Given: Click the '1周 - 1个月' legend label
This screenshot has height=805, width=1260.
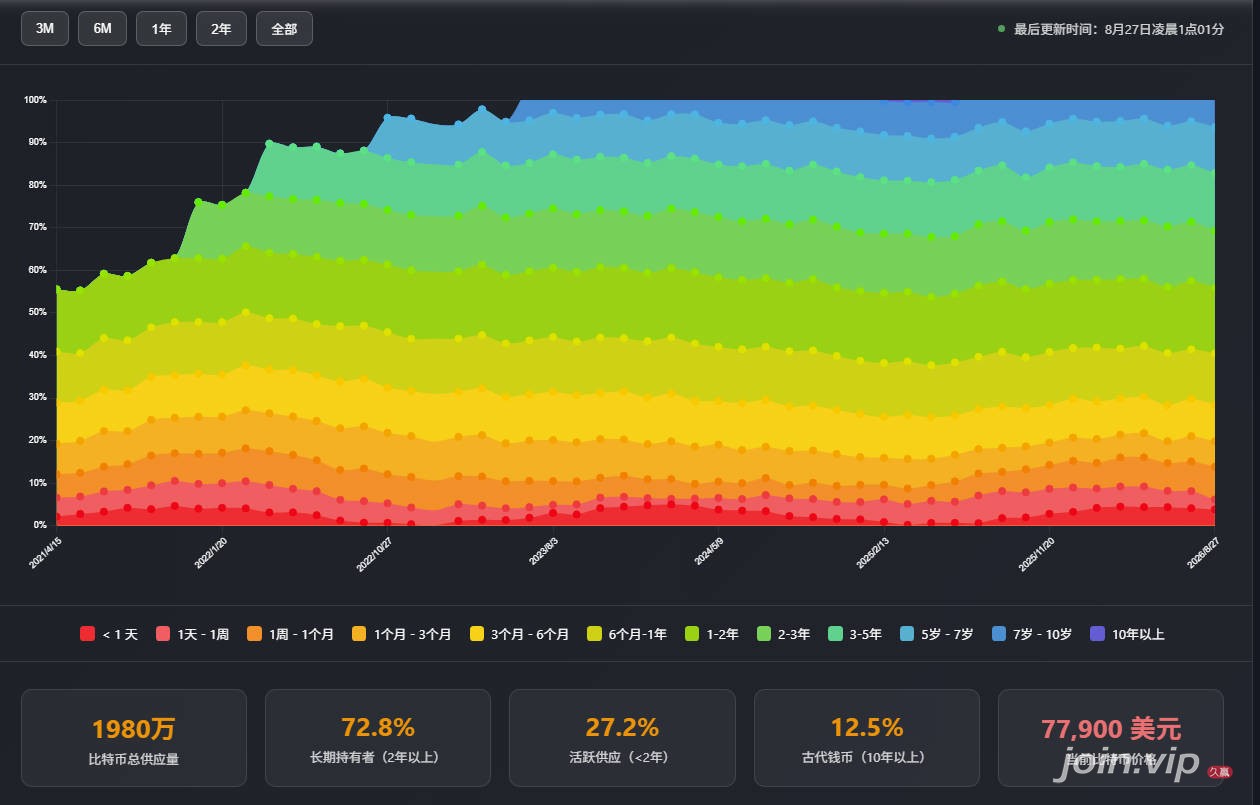Looking at the screenshot, I should (302, 634).
